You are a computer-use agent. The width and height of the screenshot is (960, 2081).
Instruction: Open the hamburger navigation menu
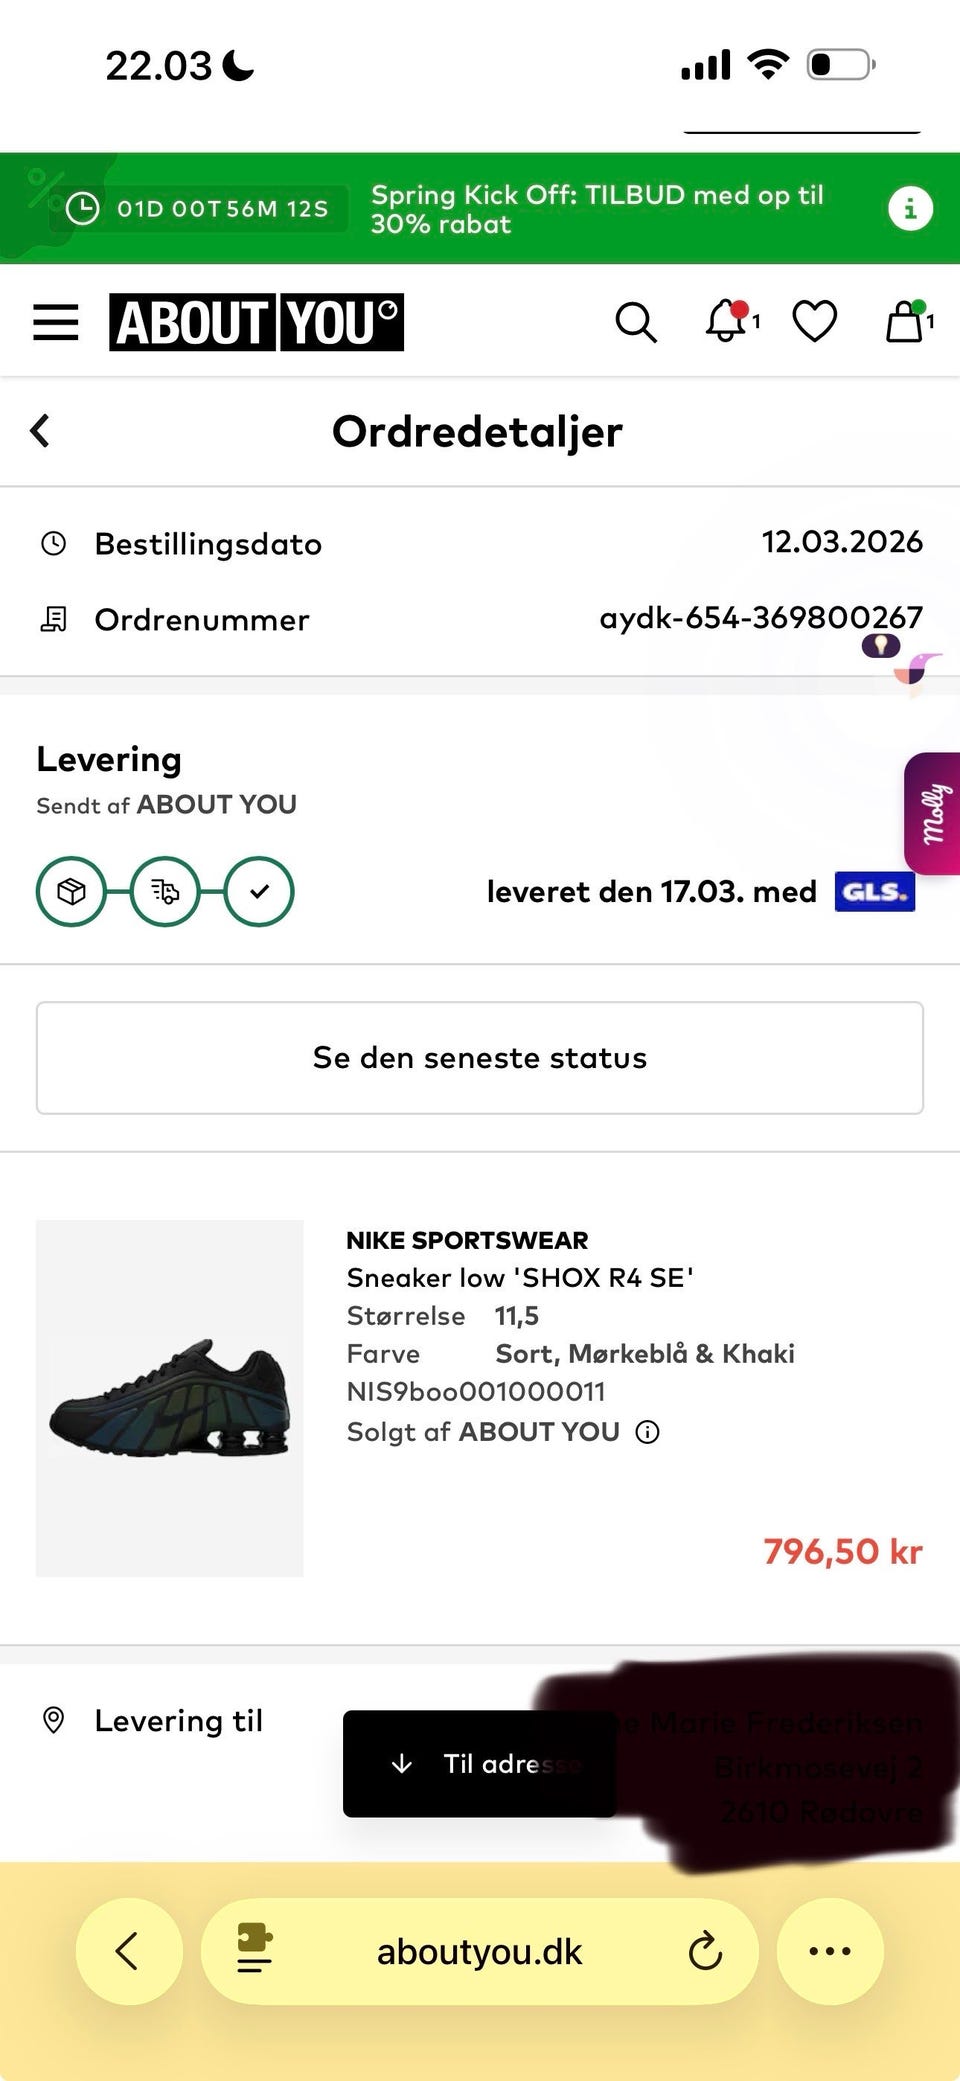(56, 322)
